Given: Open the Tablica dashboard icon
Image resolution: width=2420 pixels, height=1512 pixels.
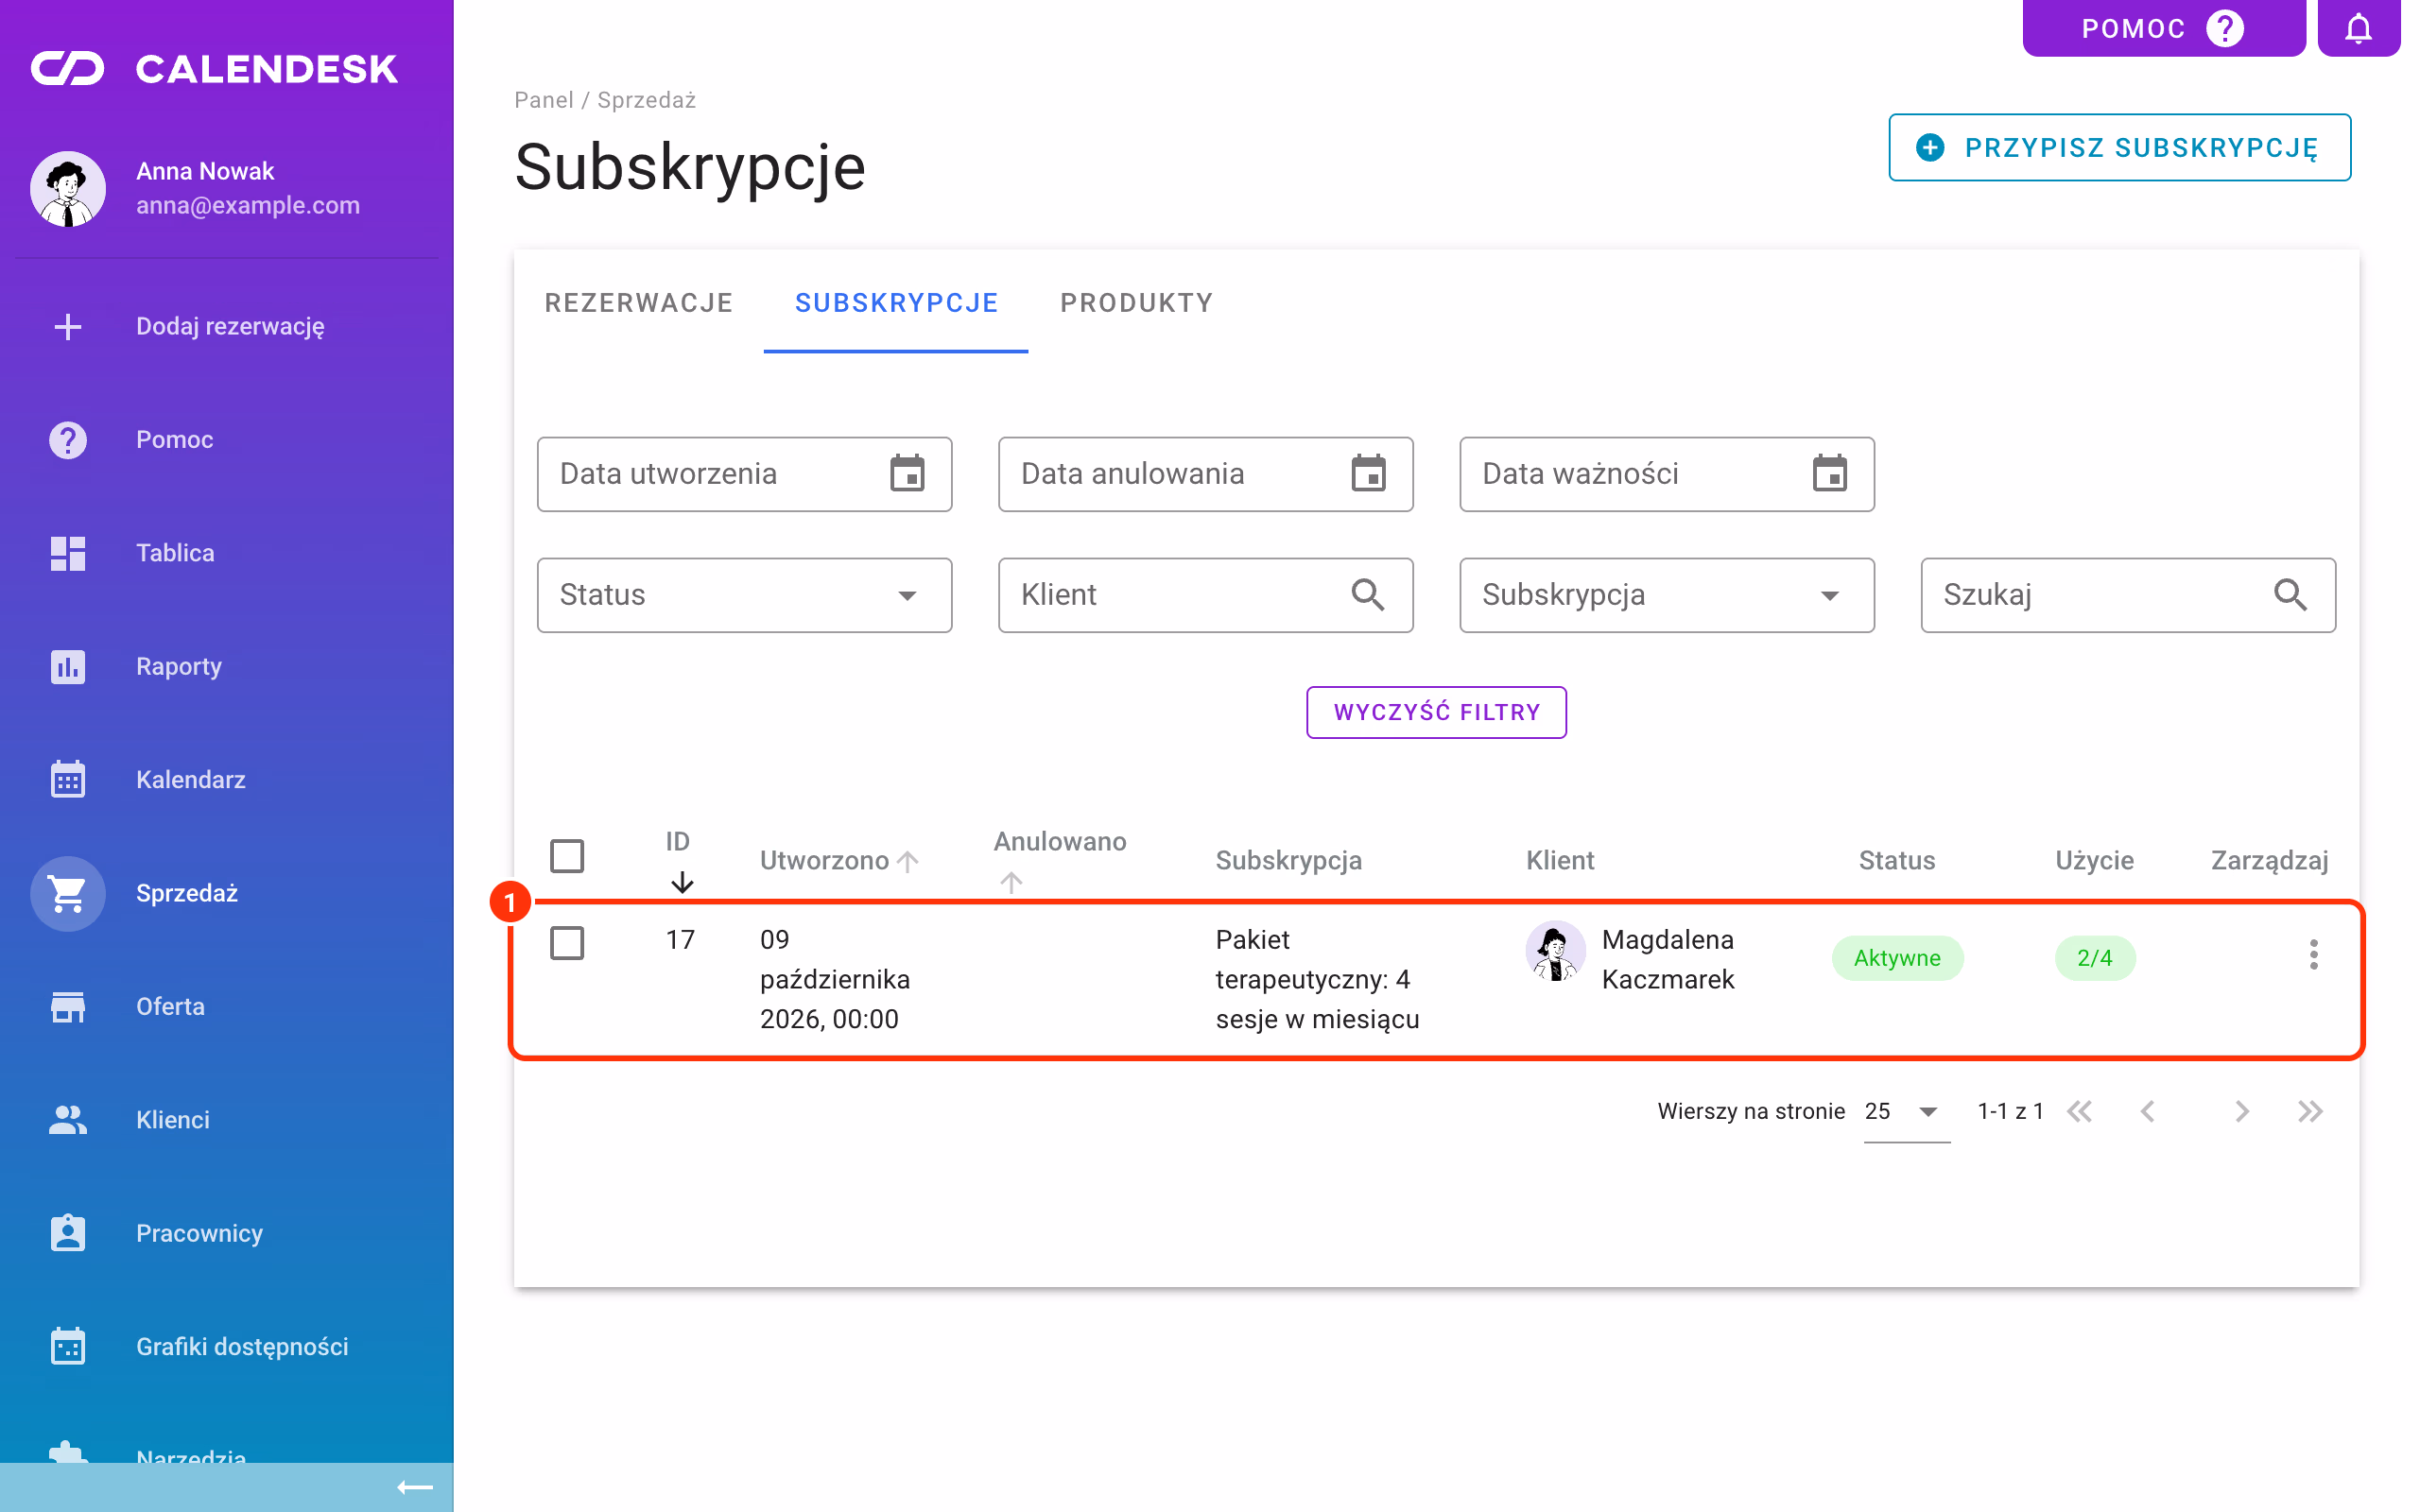Looking at the screenshot, I should coord(67,553).
